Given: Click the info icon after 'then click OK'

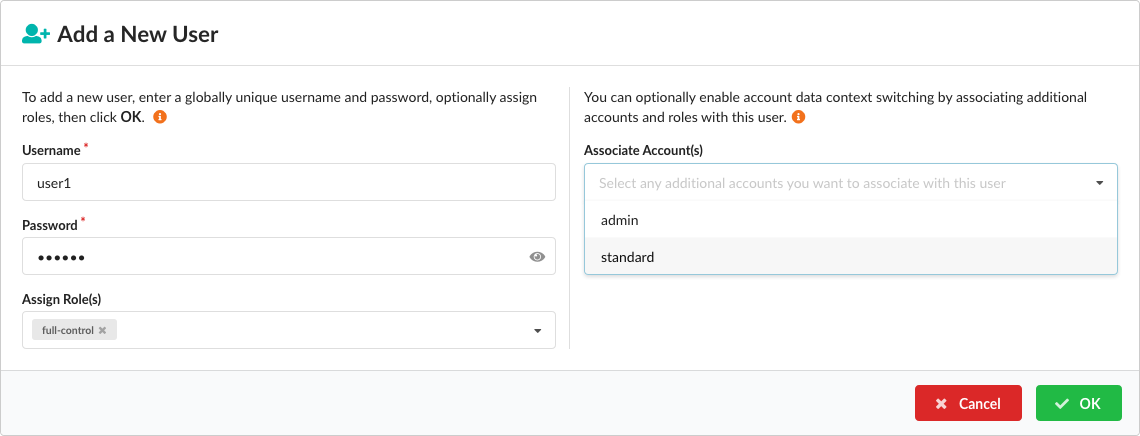Looking at the screenshot, I should tap(159, 117).
